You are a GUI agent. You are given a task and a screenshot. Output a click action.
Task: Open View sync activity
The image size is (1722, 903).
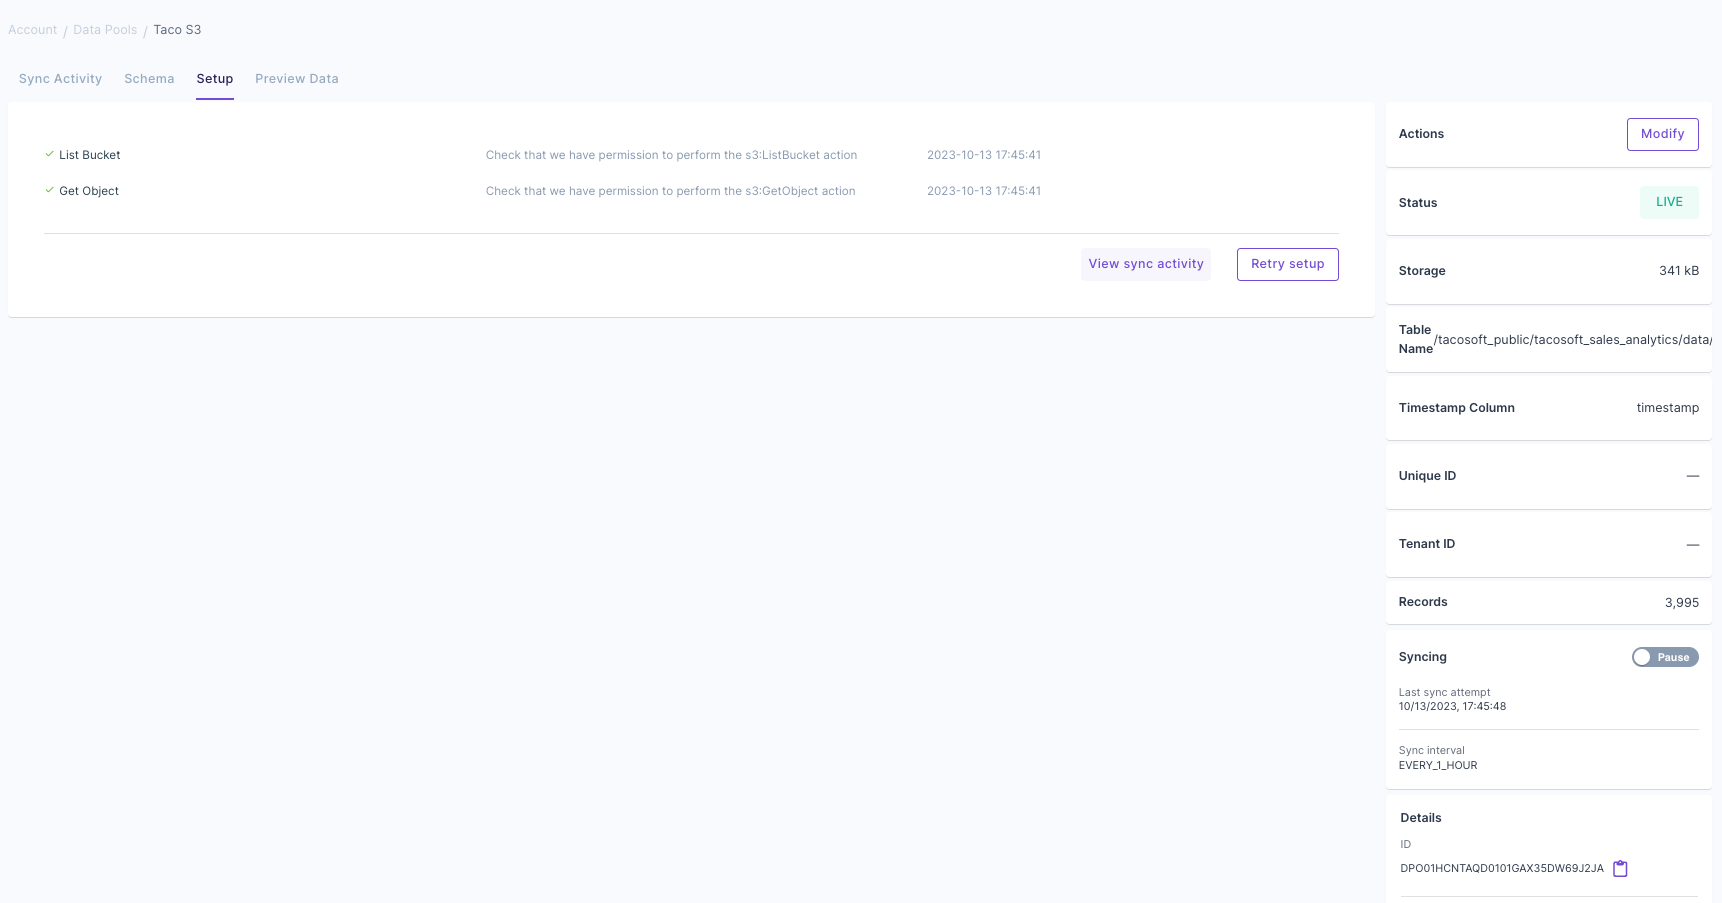1145,264
